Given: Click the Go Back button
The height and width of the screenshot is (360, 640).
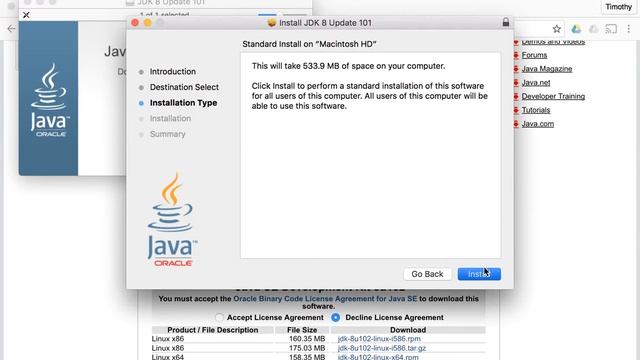Looking at the screenshot, I should click(x=427, y=274).
